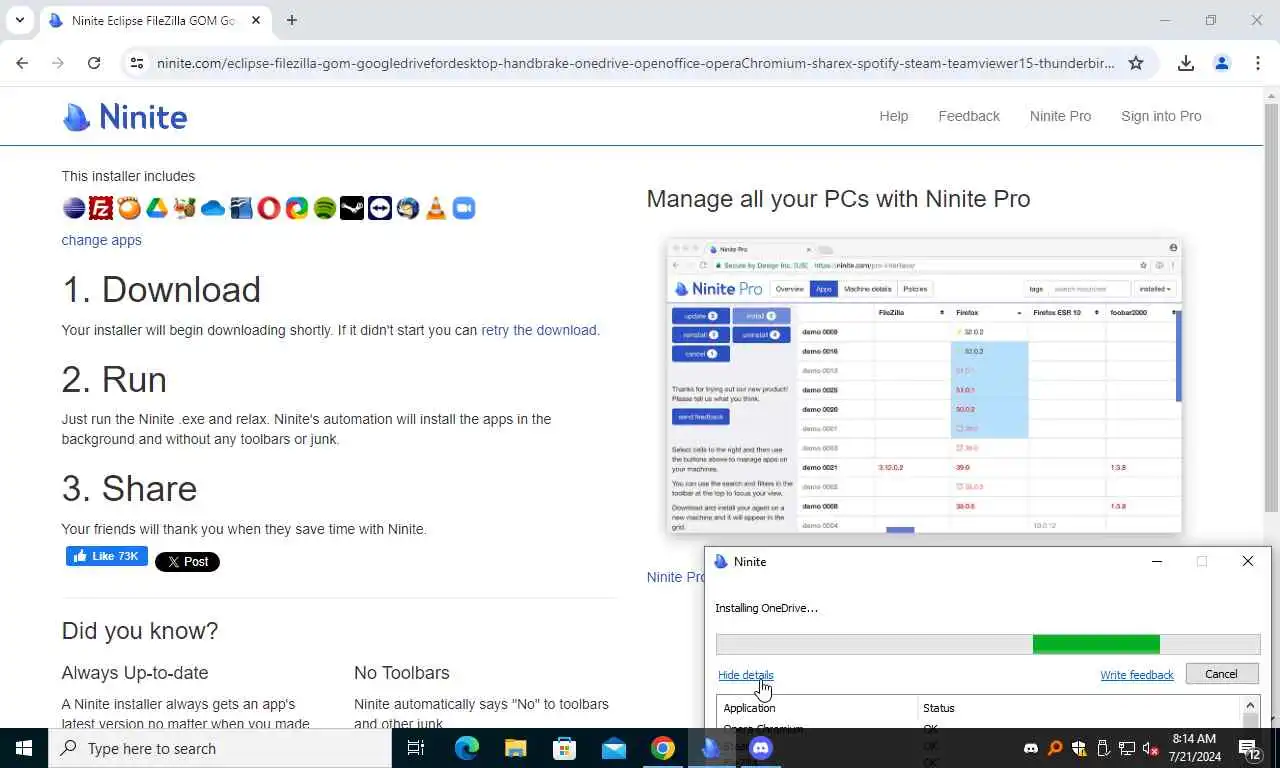Open Microsoft Store from taskbar

pos(565,748)
